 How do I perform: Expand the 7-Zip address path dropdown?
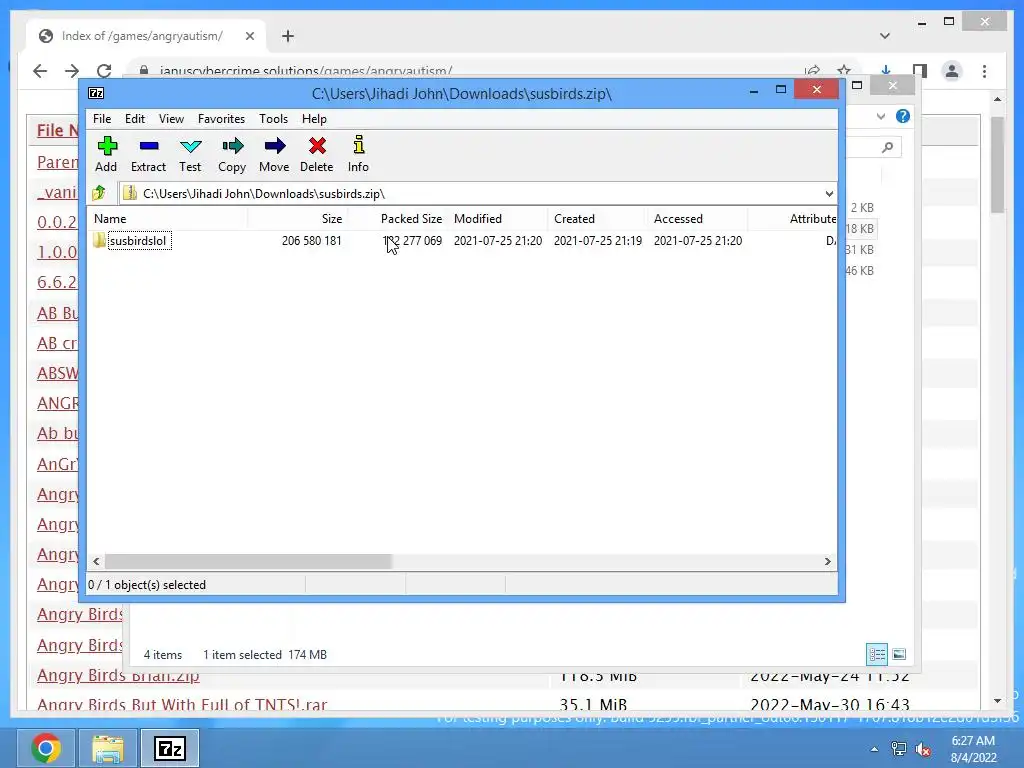[x=829, y=193]
